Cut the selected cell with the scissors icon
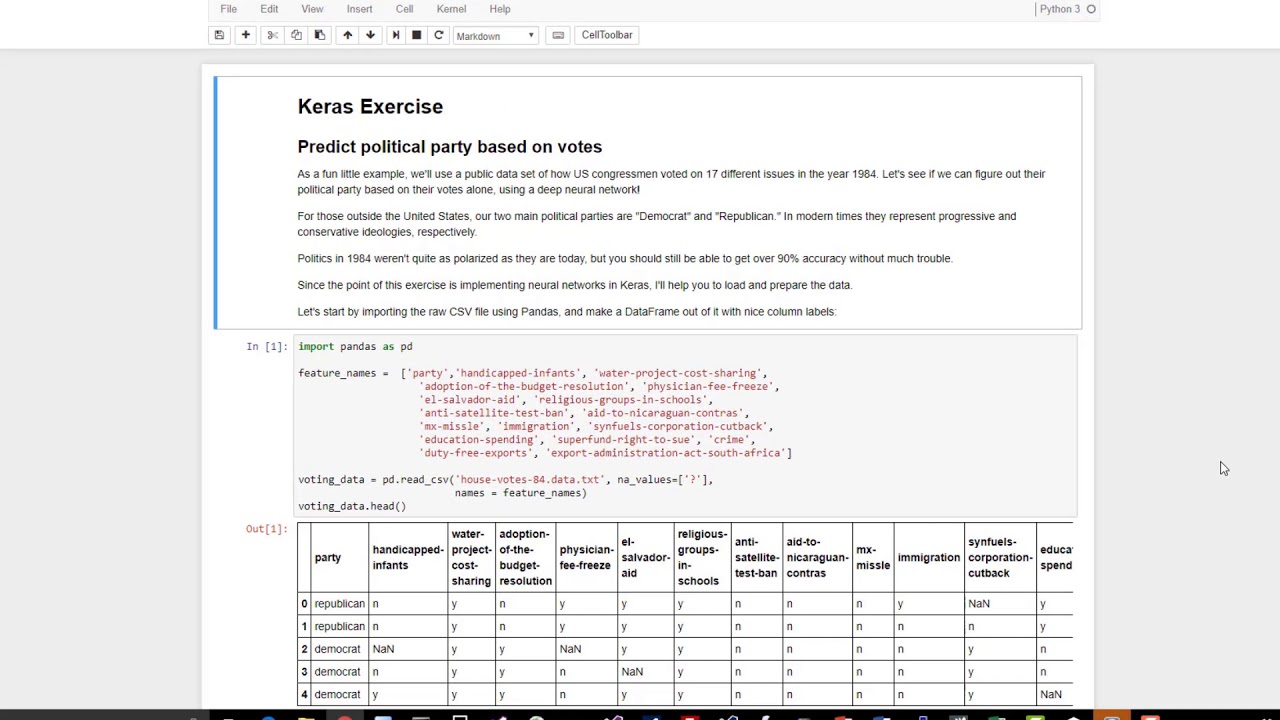Screen dimensions: 1280x720 [272, 35]
